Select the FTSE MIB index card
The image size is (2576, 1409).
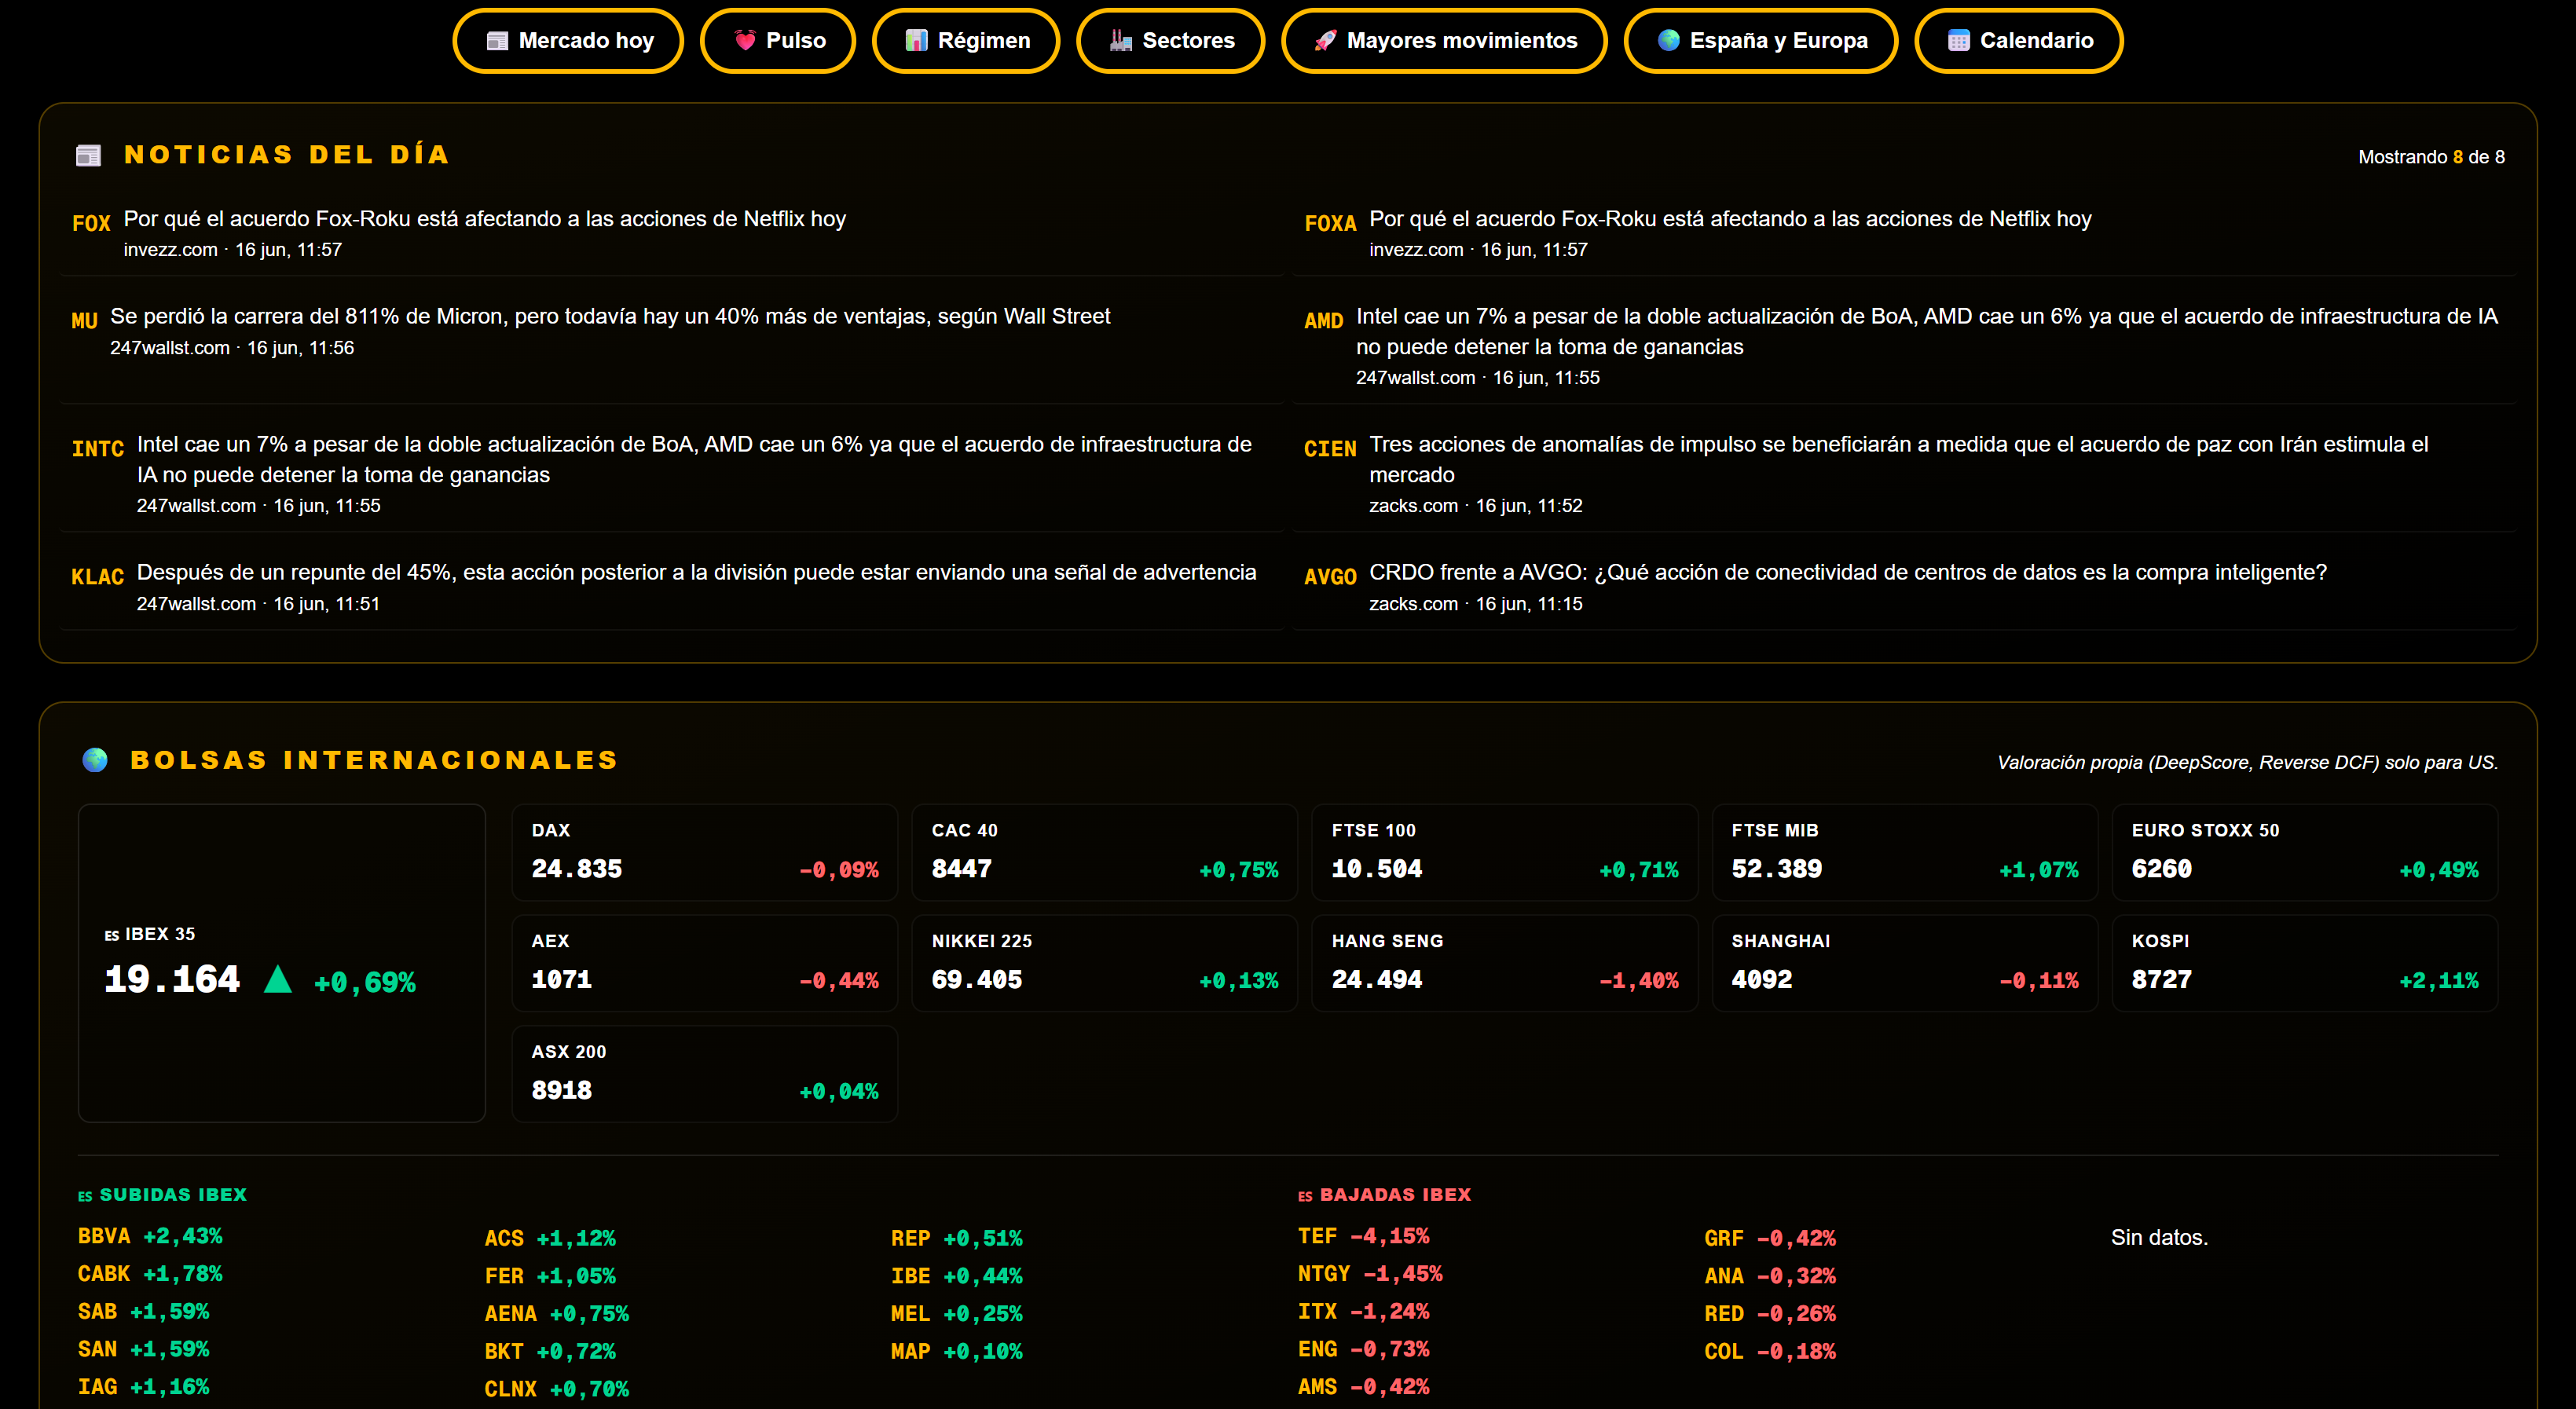[x=1905, y=853]
